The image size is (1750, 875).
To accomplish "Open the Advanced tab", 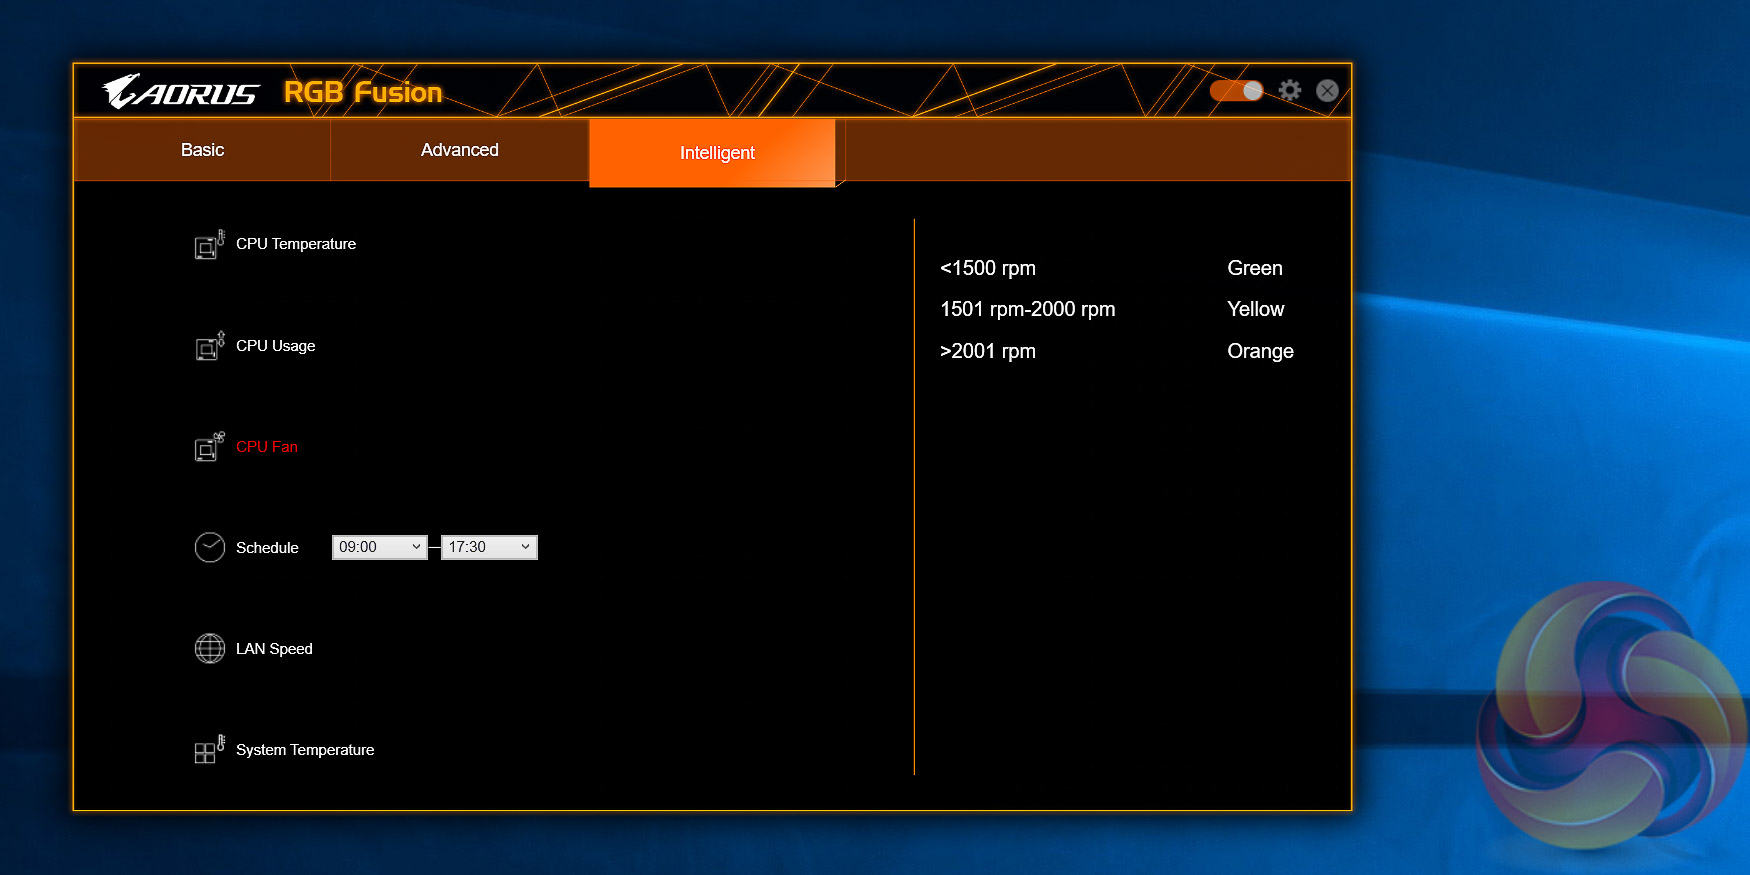I will pyautogui.click(x=459, y=150).
